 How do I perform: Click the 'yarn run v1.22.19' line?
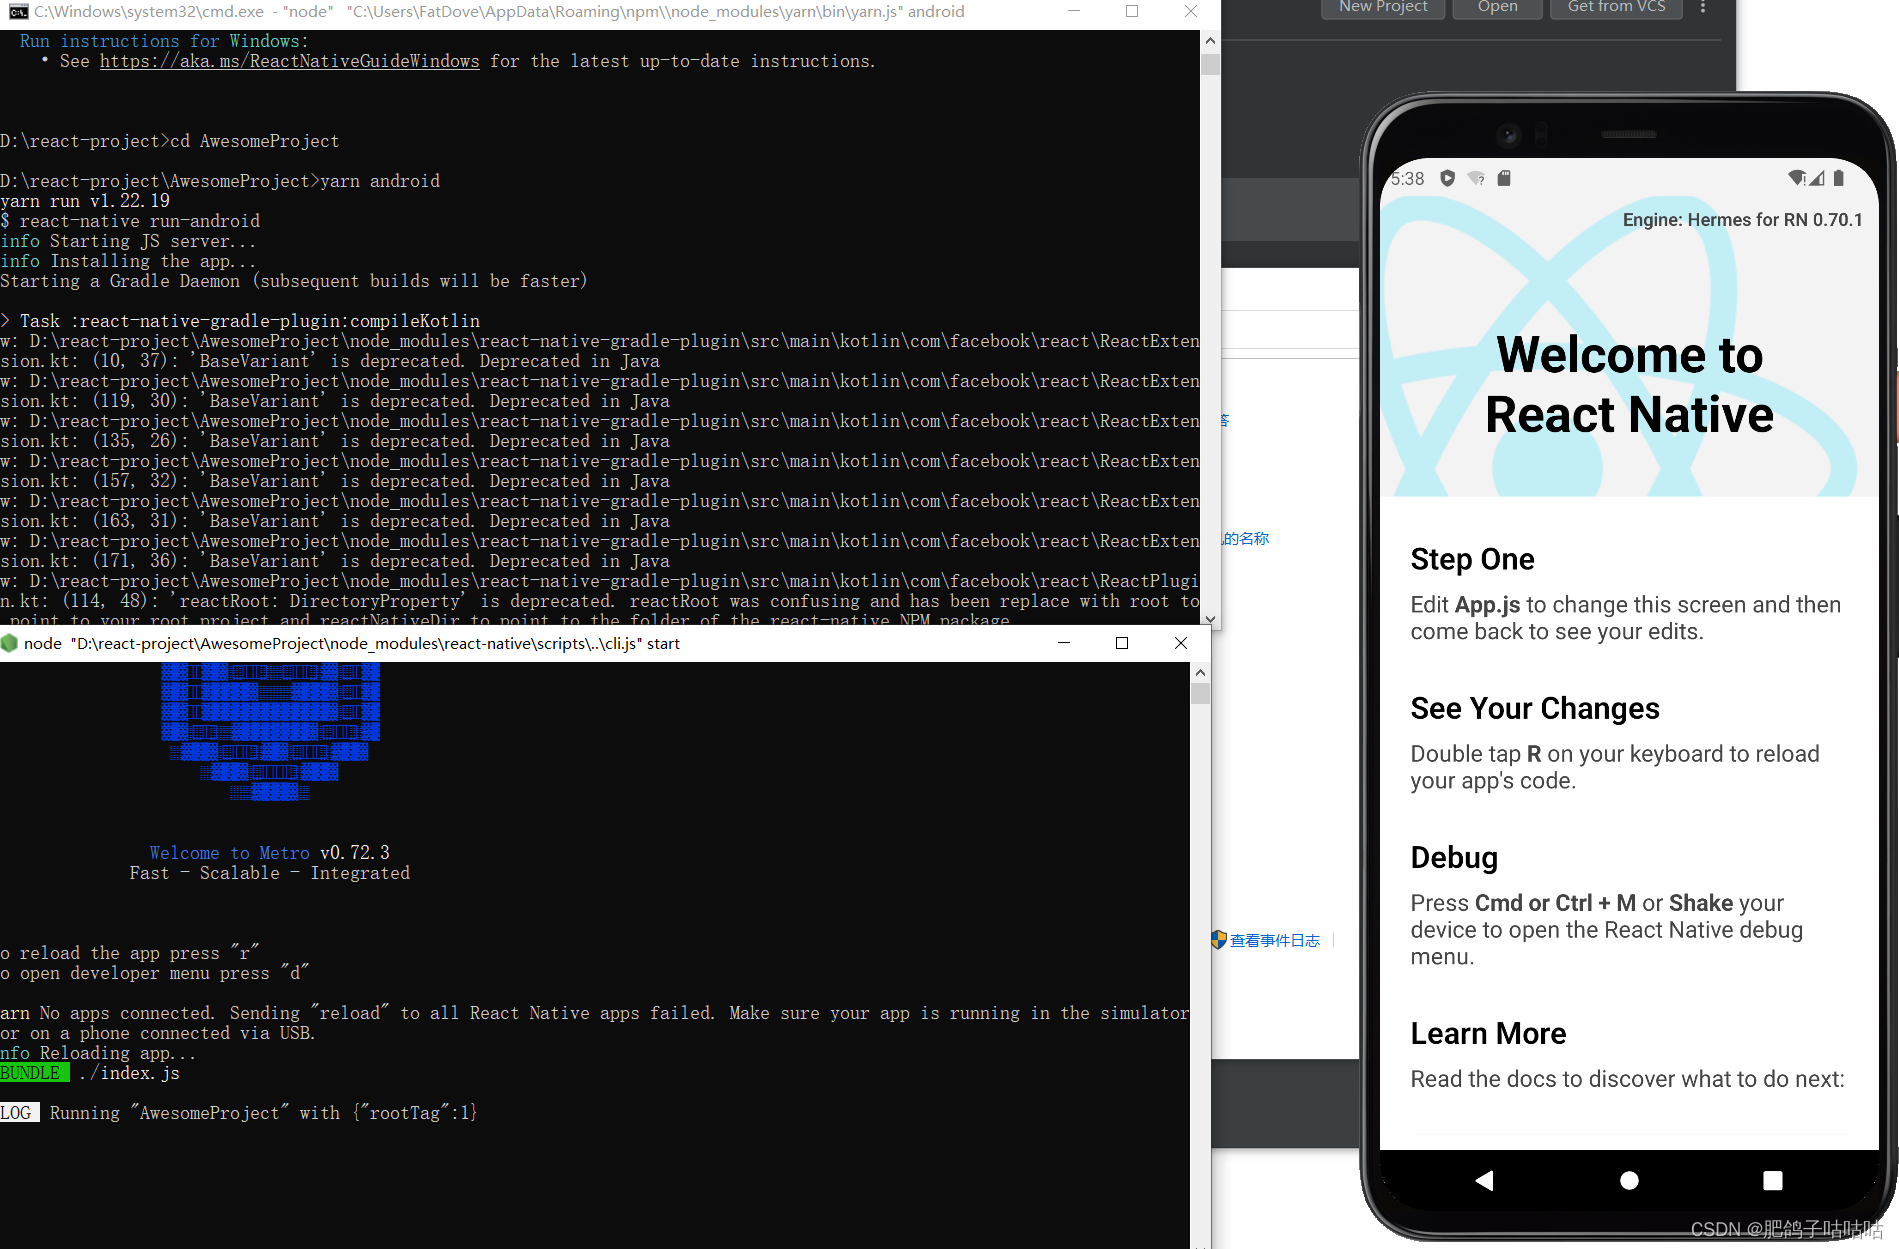(85, 201)
